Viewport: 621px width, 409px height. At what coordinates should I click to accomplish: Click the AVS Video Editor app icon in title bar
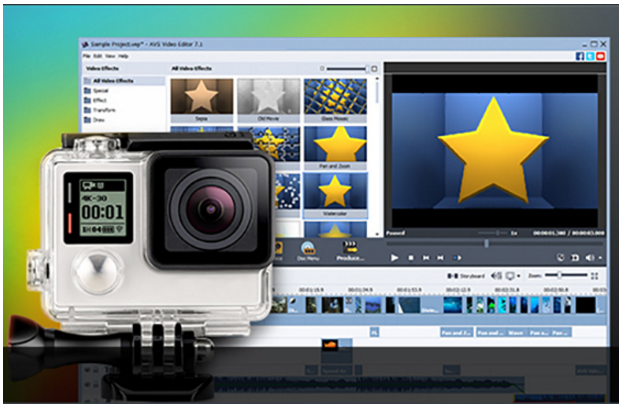(85, 44)
